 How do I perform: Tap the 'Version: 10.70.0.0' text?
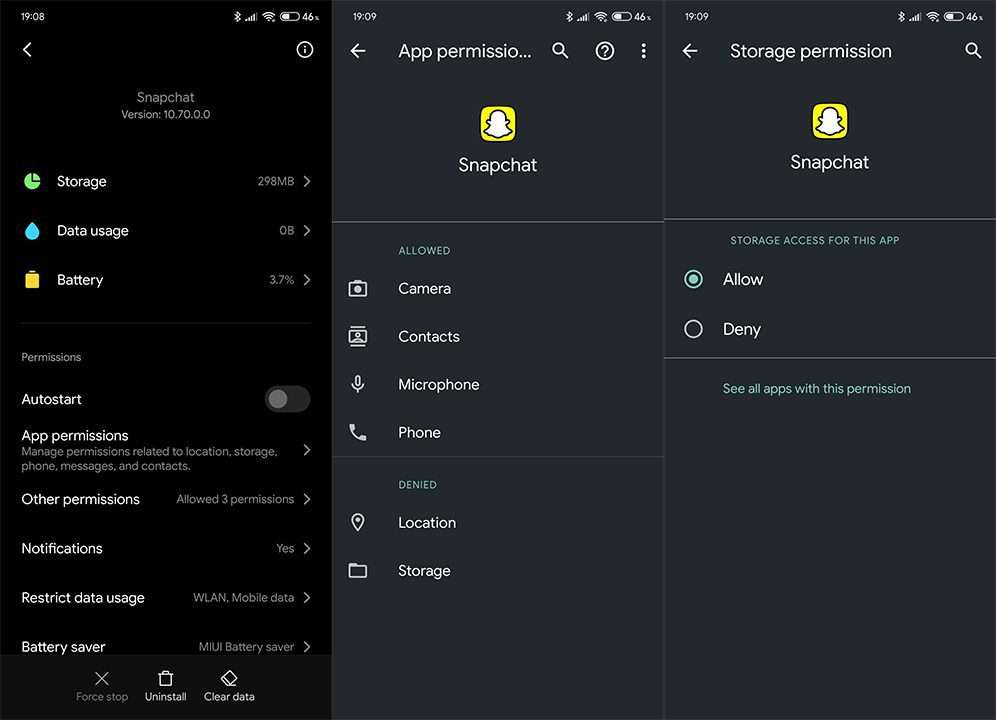point(166,114)
